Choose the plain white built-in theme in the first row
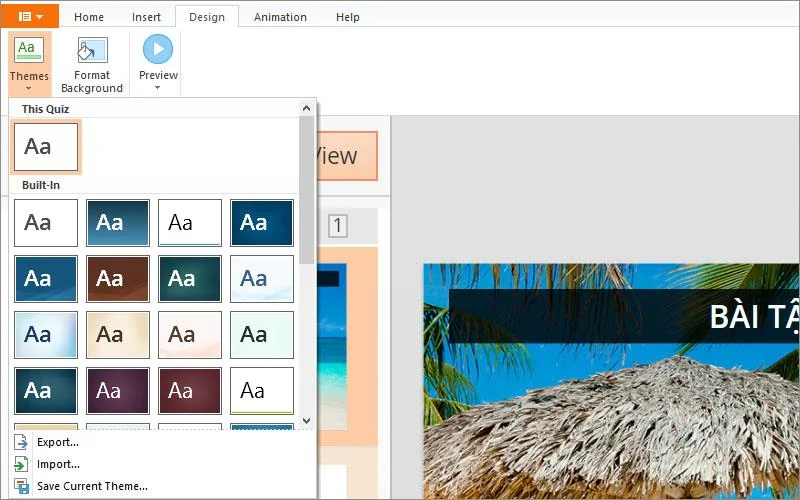Image resolution: width=800 pixels, height=500 pixels. click(x=46, y=223)
